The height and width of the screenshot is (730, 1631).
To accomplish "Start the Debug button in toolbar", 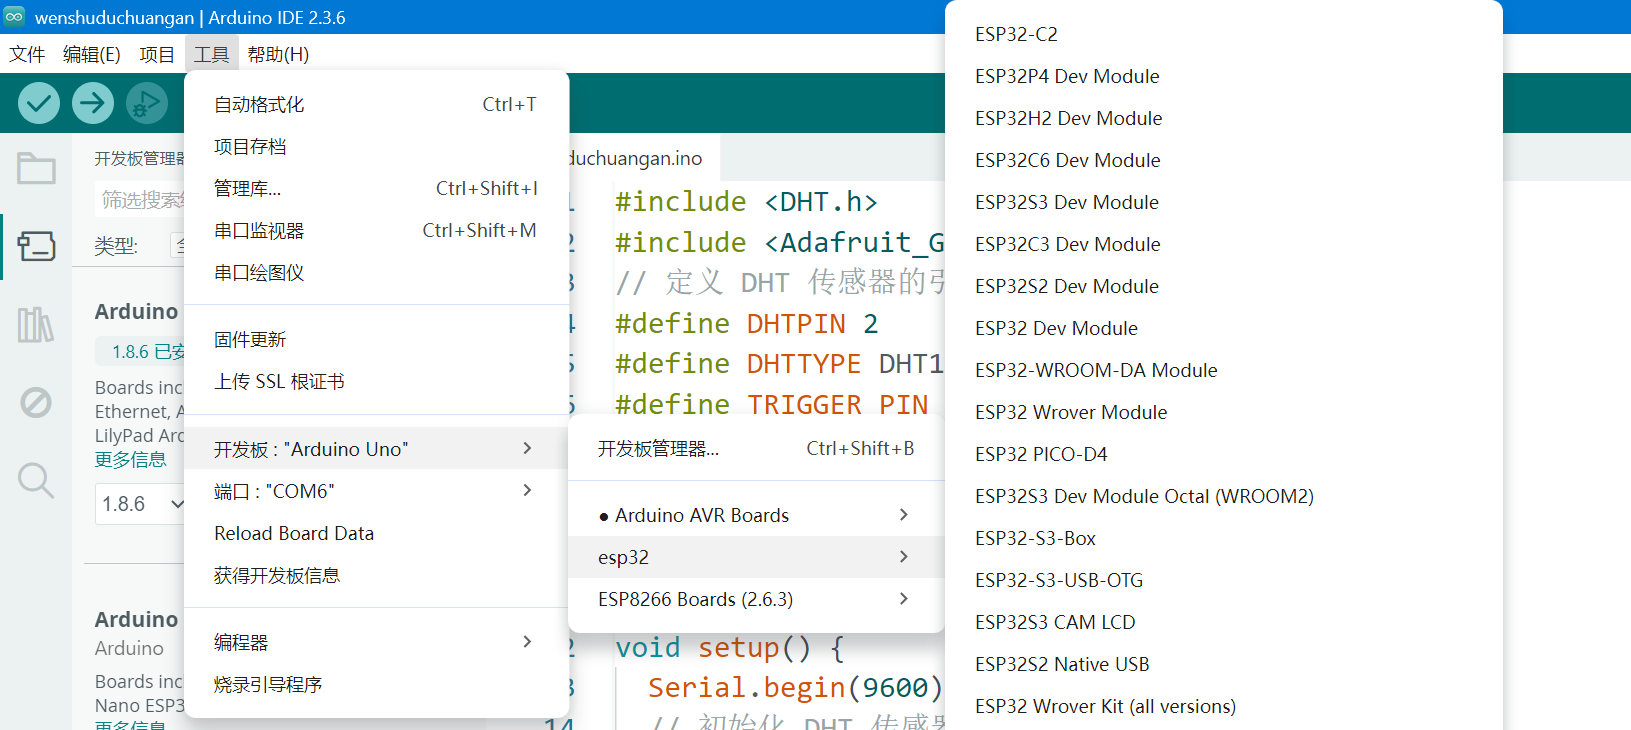I will pyautogui.click(x=147, y=103).
